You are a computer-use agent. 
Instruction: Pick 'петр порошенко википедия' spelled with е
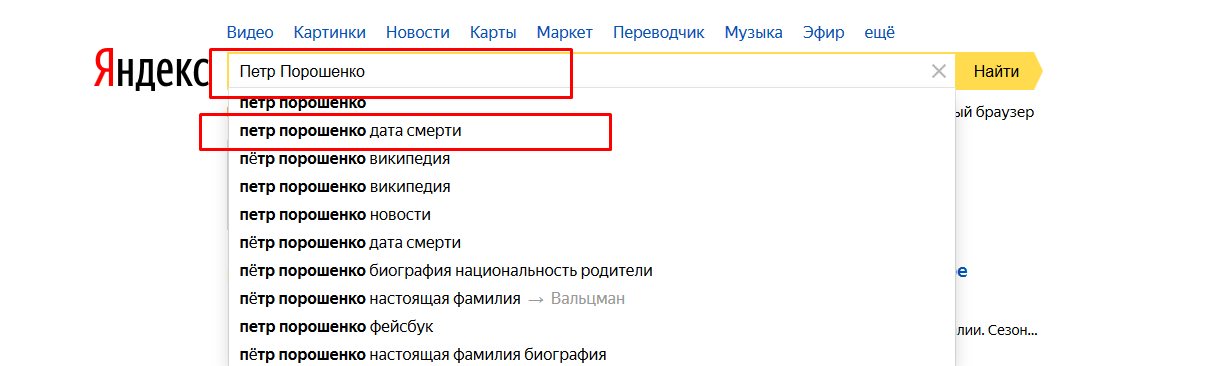[x=592, y=187]
